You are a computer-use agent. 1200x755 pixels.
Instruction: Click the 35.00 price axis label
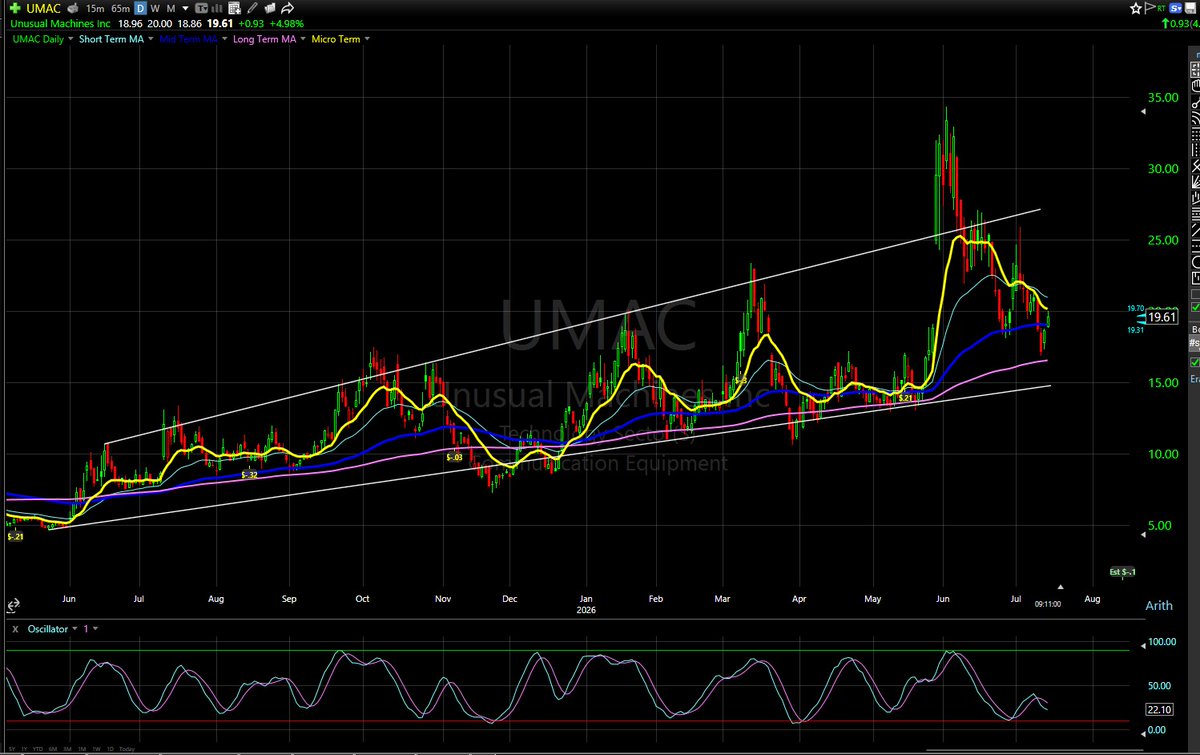(1161, 98)
